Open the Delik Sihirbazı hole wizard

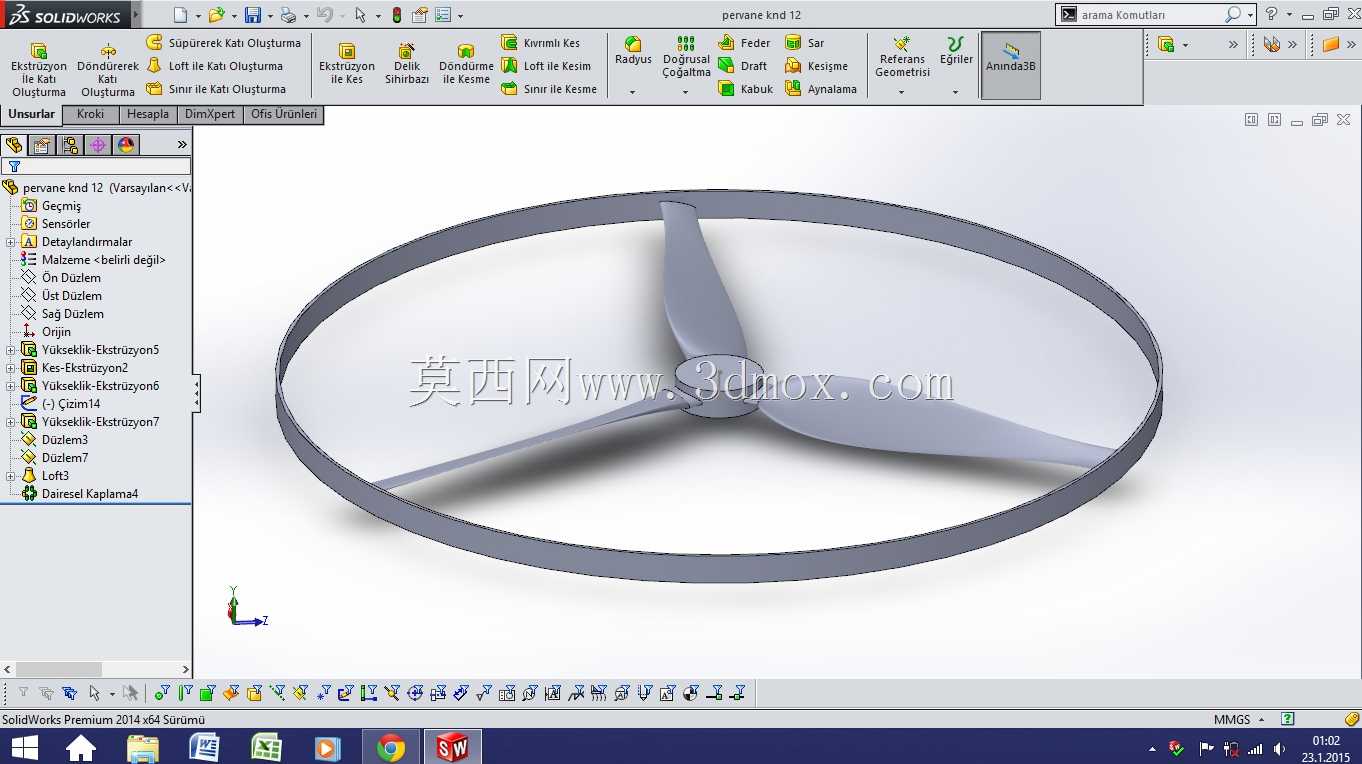tap(407, 63)
